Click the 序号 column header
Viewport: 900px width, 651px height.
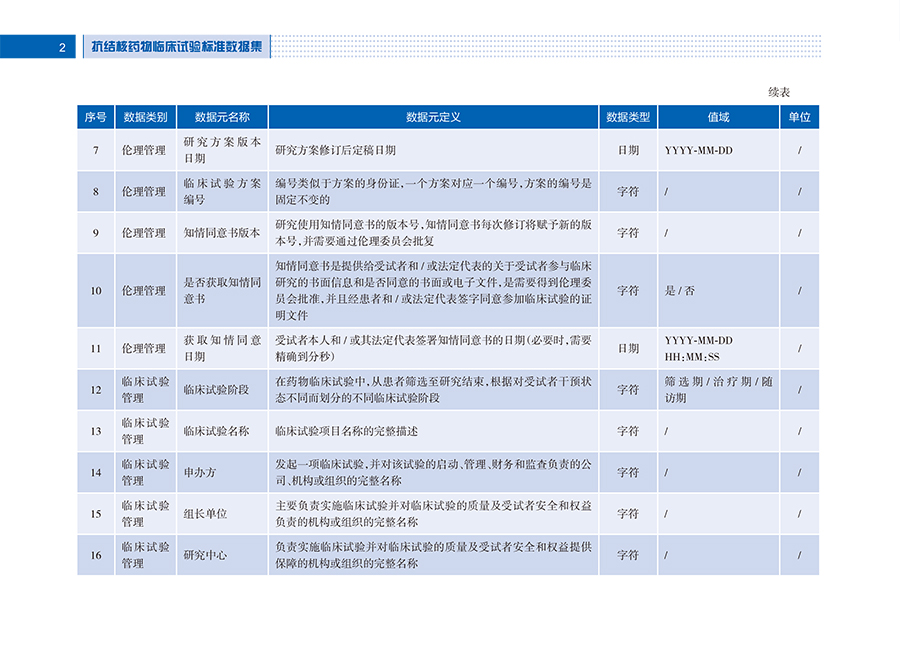pos(95,117)
